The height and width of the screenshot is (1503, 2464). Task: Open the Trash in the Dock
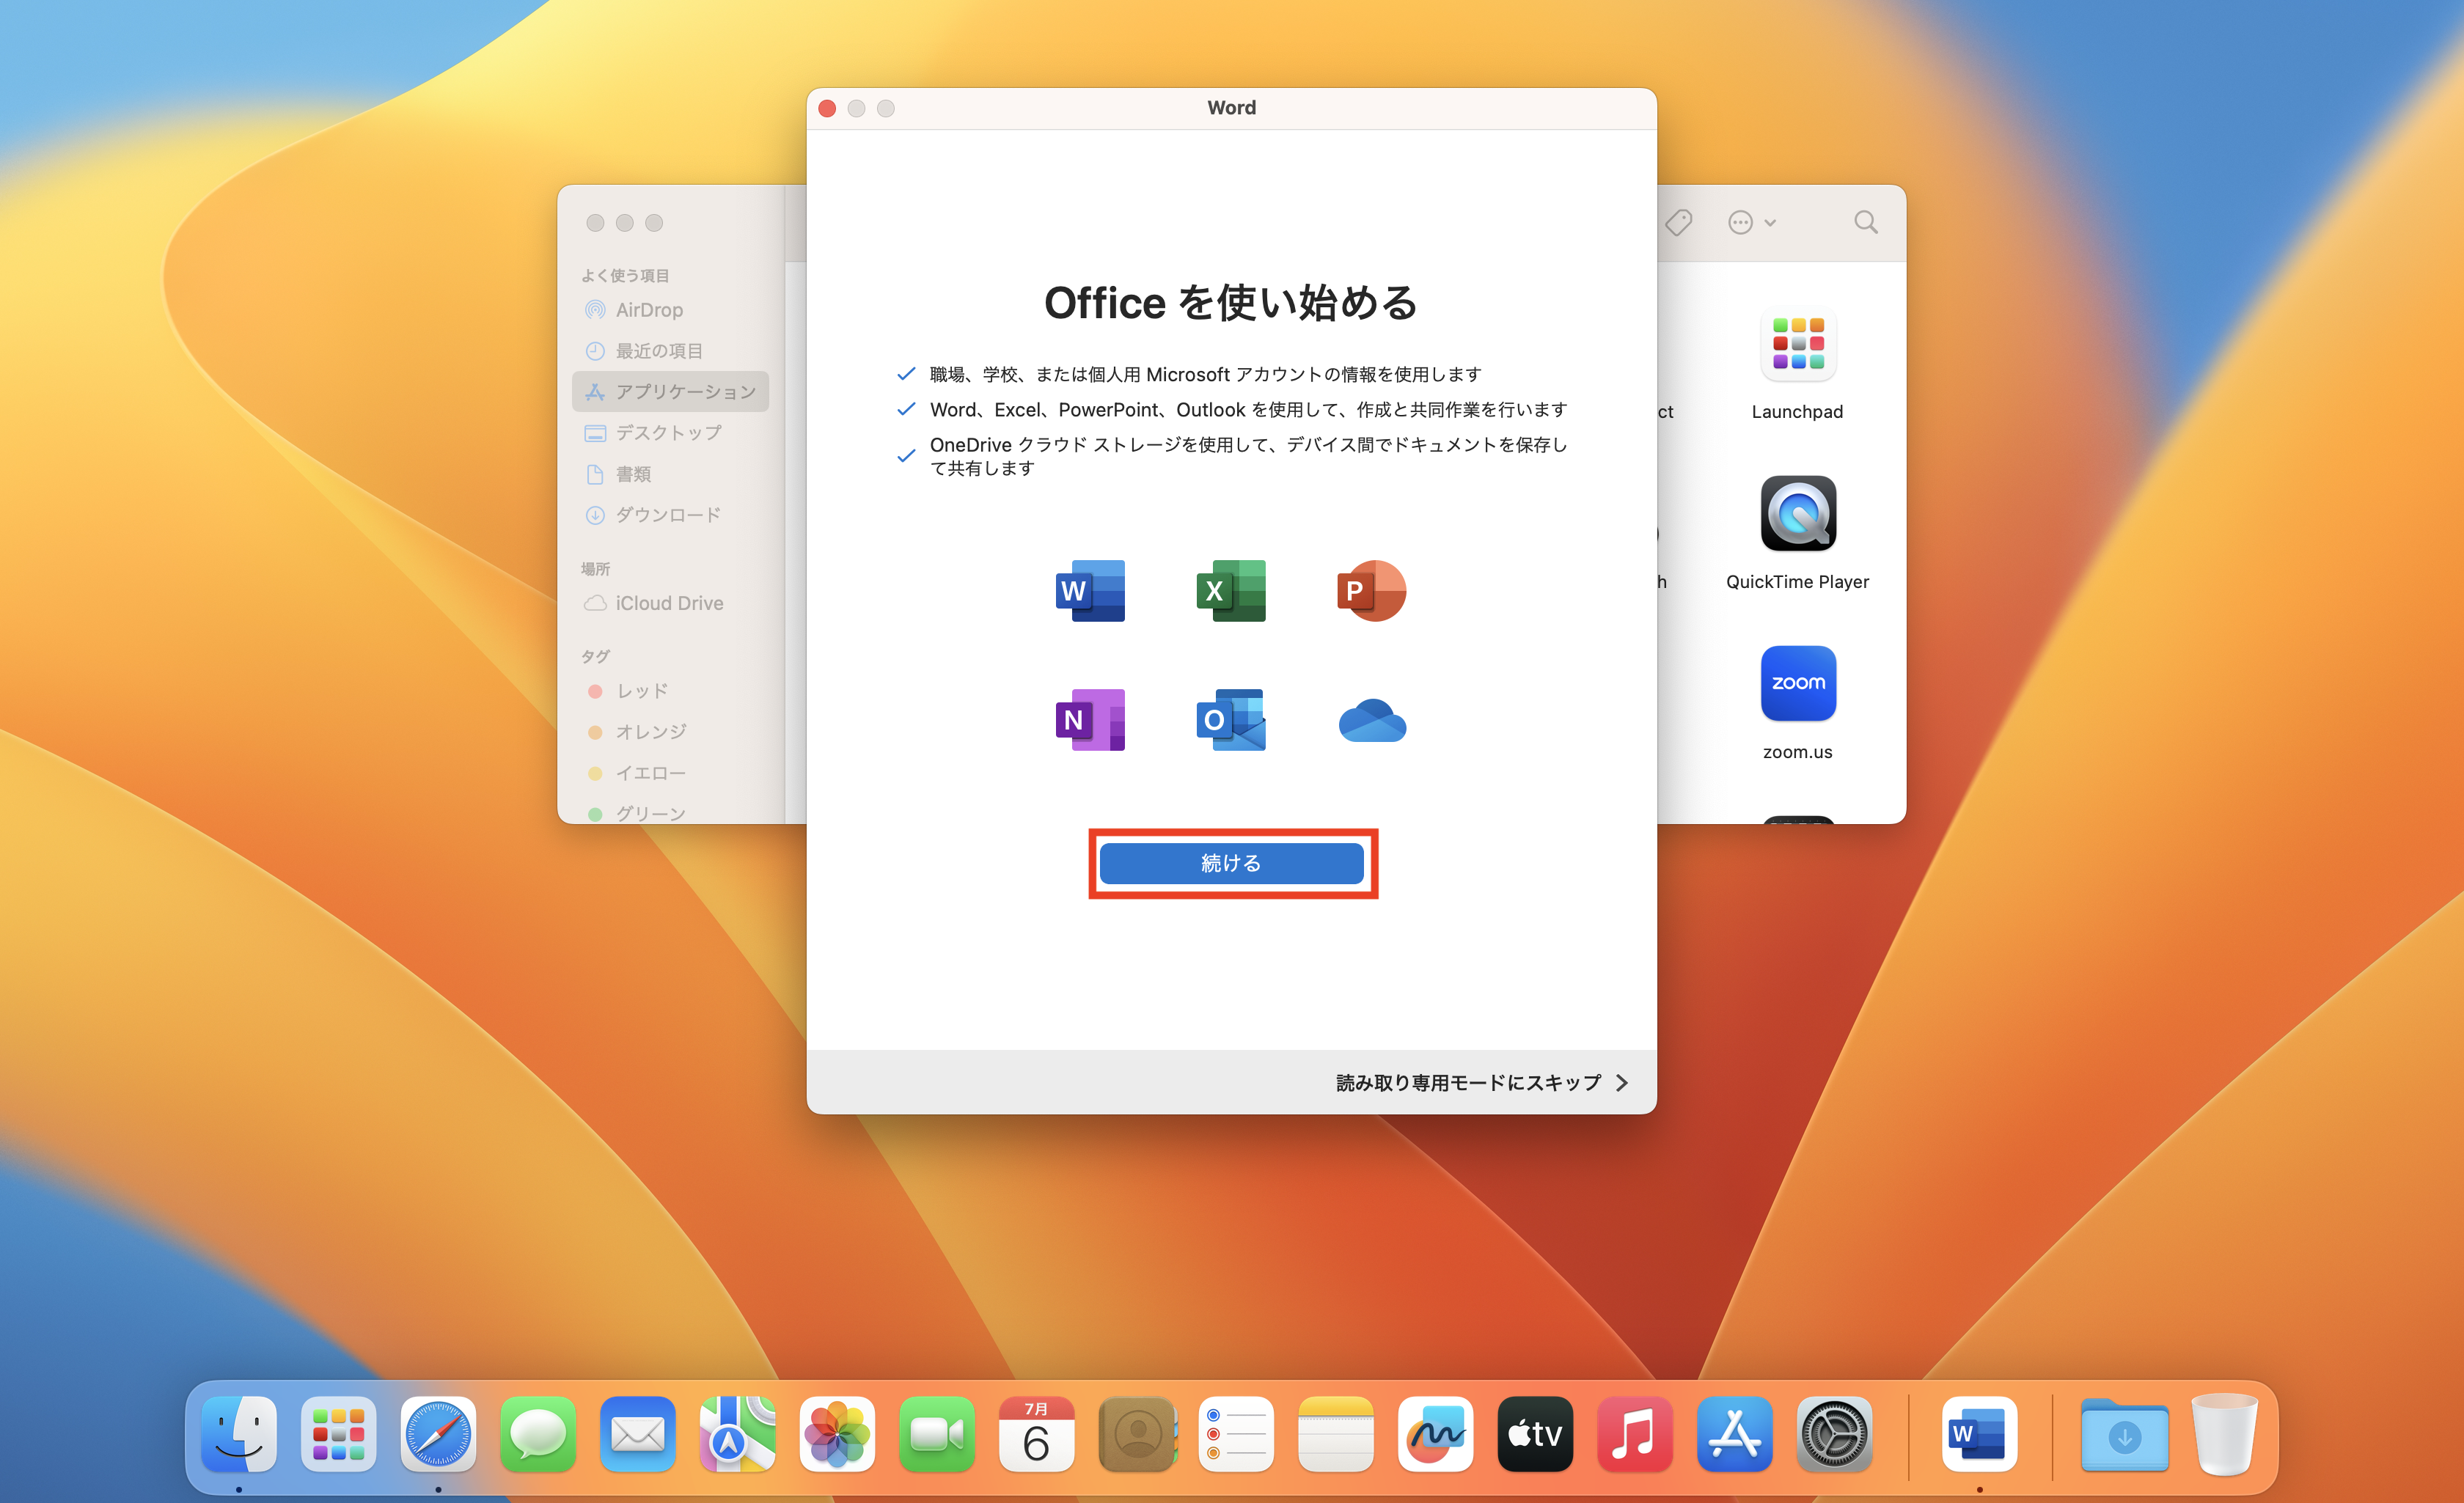pyautogui.click(x=2224, y=1435)
